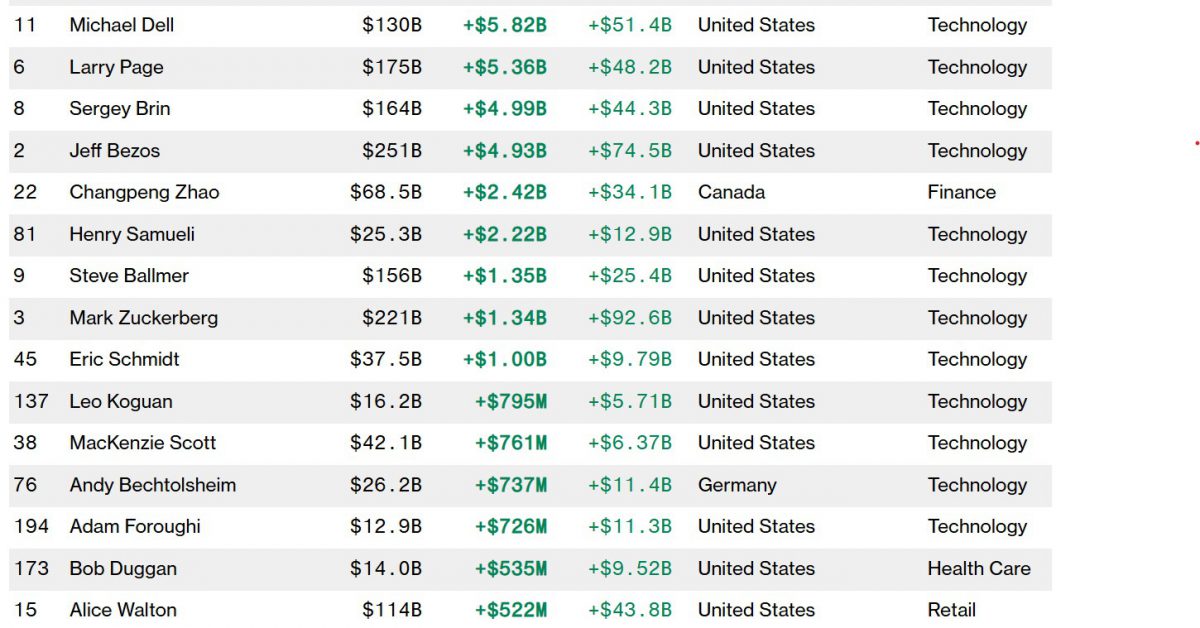The height and width of the screenshot is (628, 1200).
Task: Click the Adam Foroughi name
Action: (135, 526)
